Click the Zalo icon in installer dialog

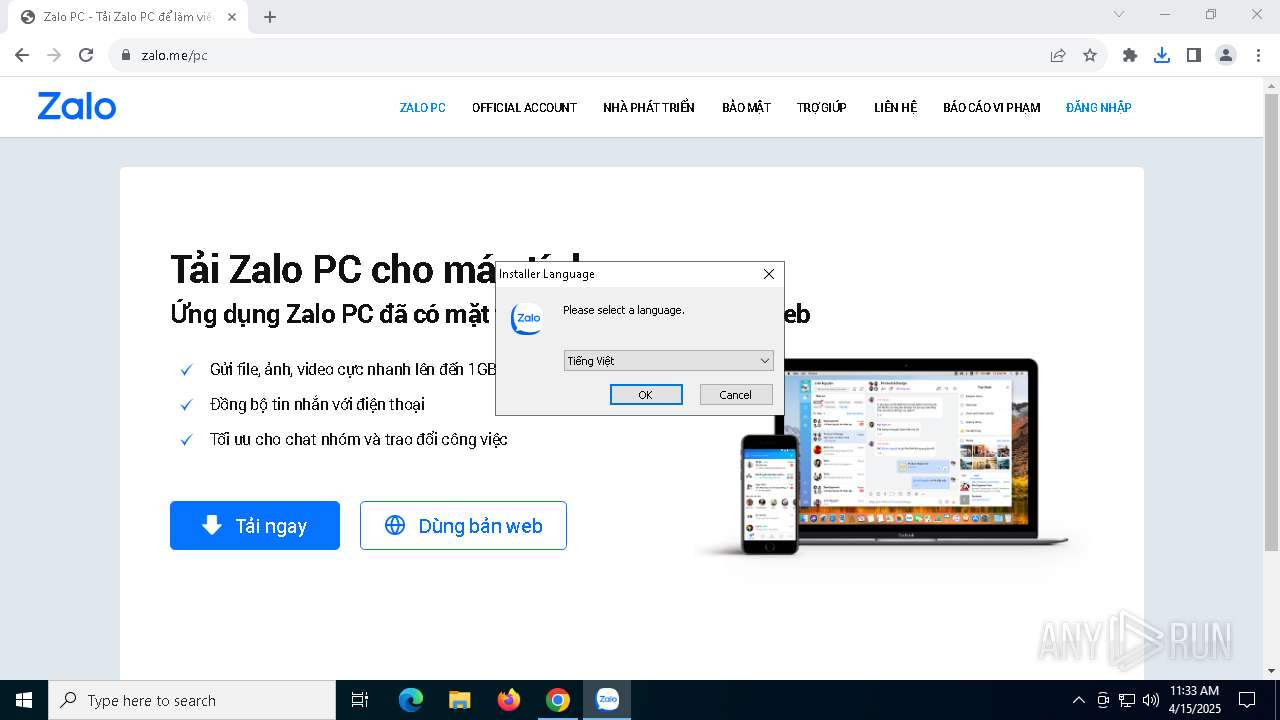pos(527,318)
